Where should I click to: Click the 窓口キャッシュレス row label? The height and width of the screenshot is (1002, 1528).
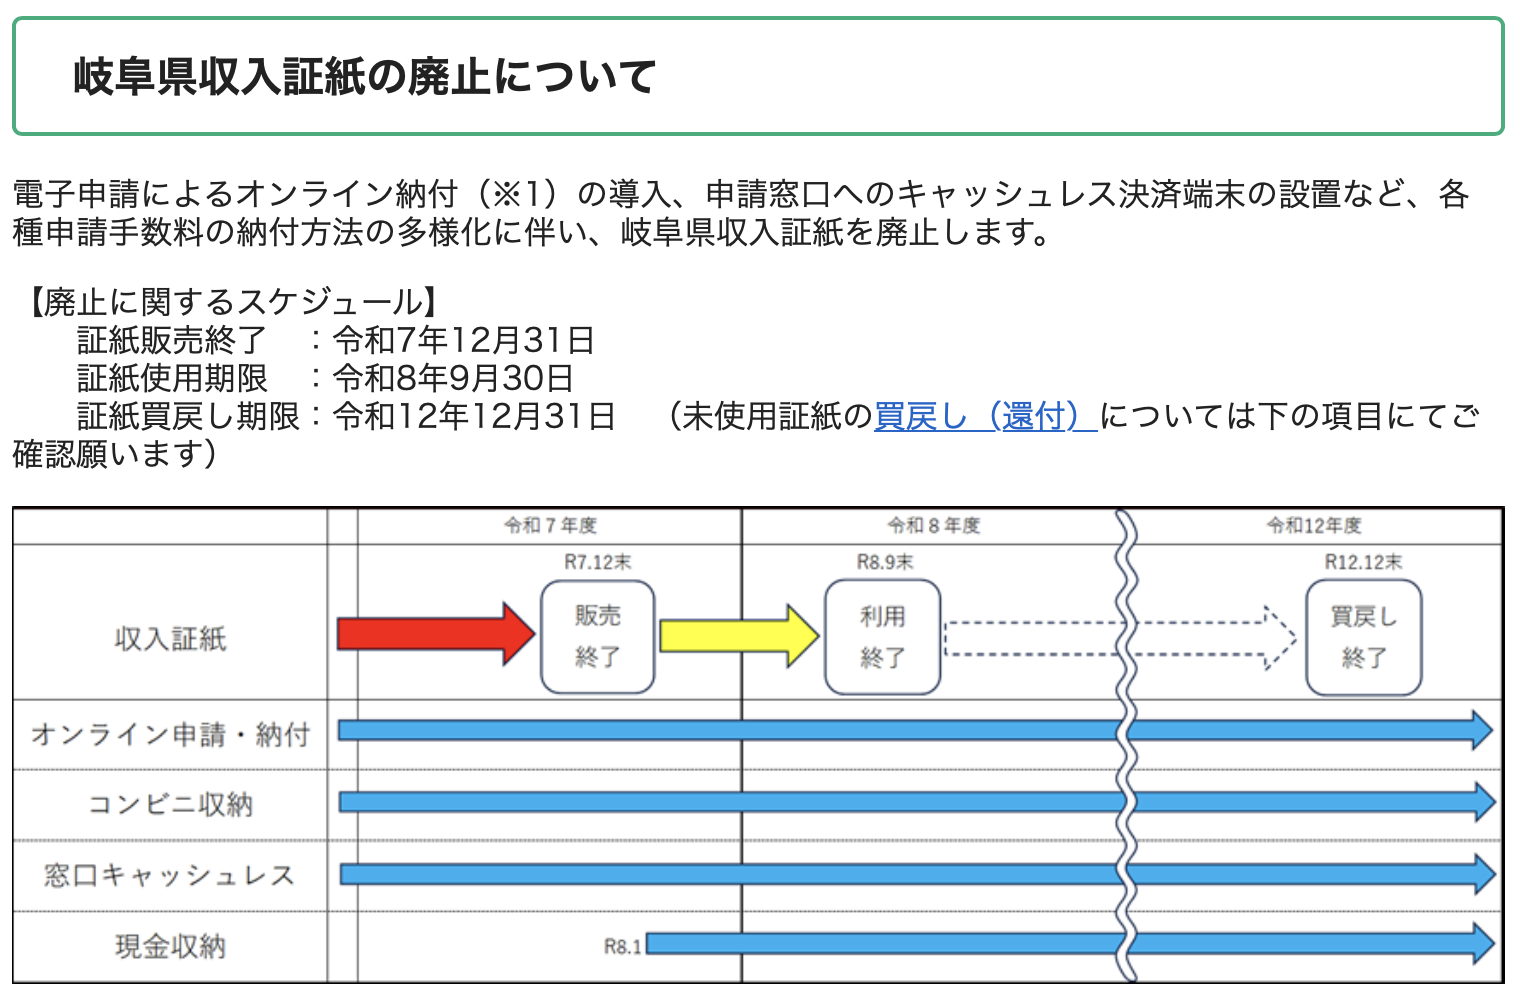tap(171, 876)
